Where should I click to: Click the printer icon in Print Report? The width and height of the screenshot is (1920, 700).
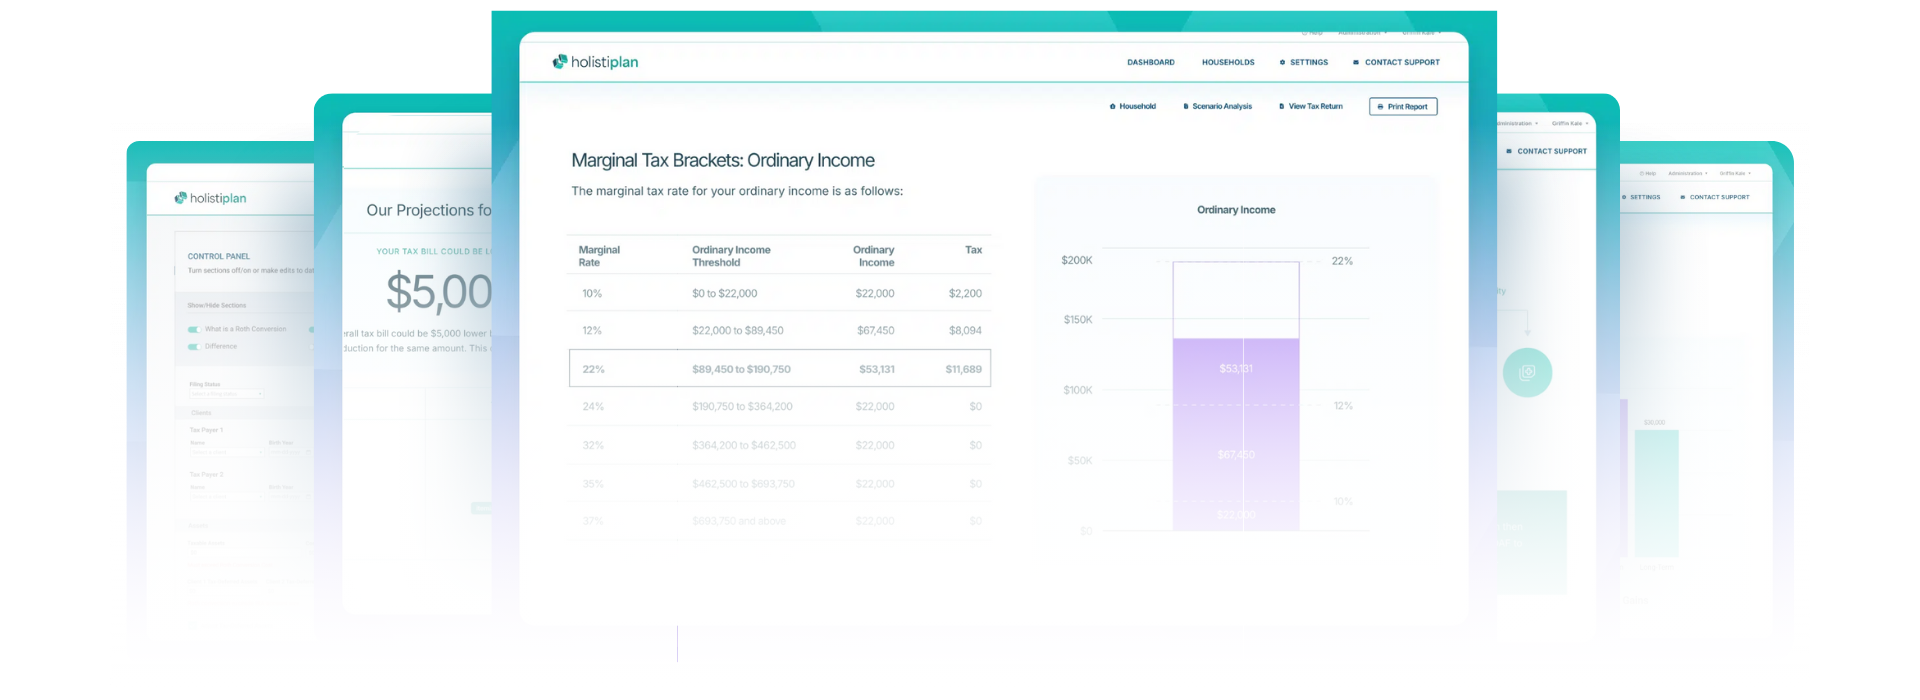(1380, 107)
